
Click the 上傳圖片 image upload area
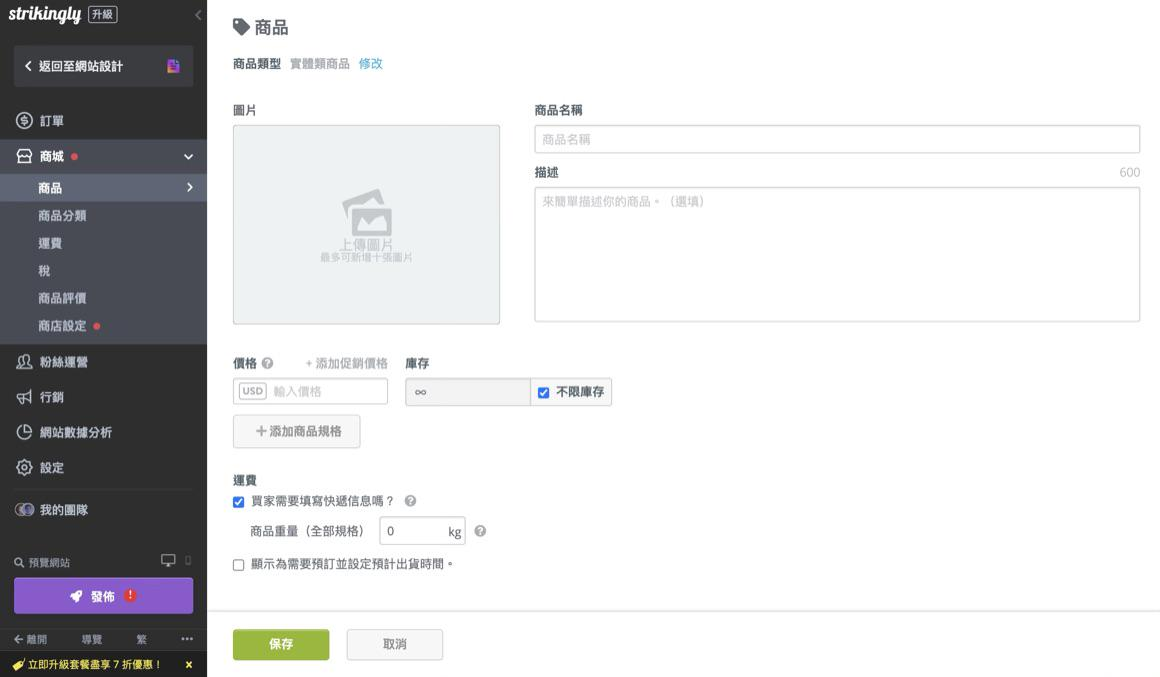point(366,224)
